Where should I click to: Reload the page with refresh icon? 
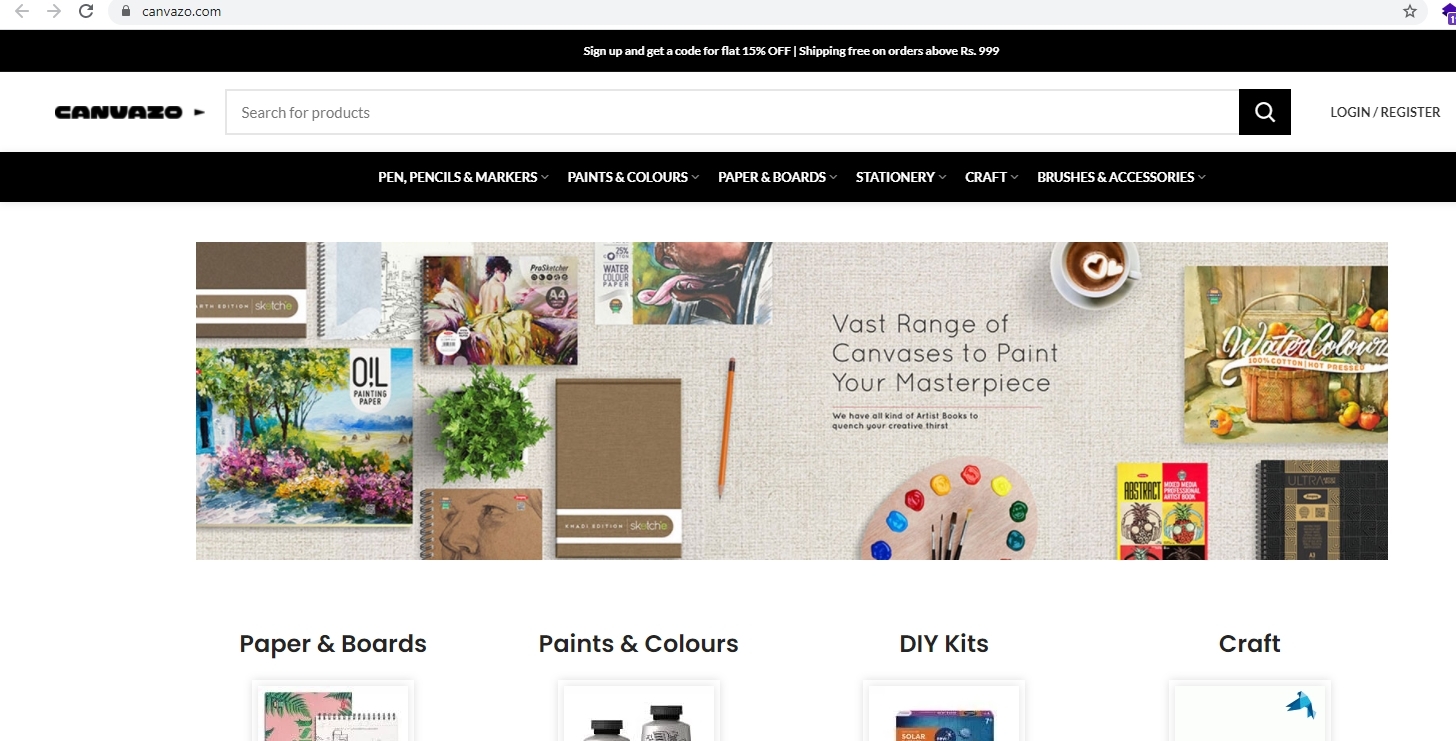click(x=86, y=11)
